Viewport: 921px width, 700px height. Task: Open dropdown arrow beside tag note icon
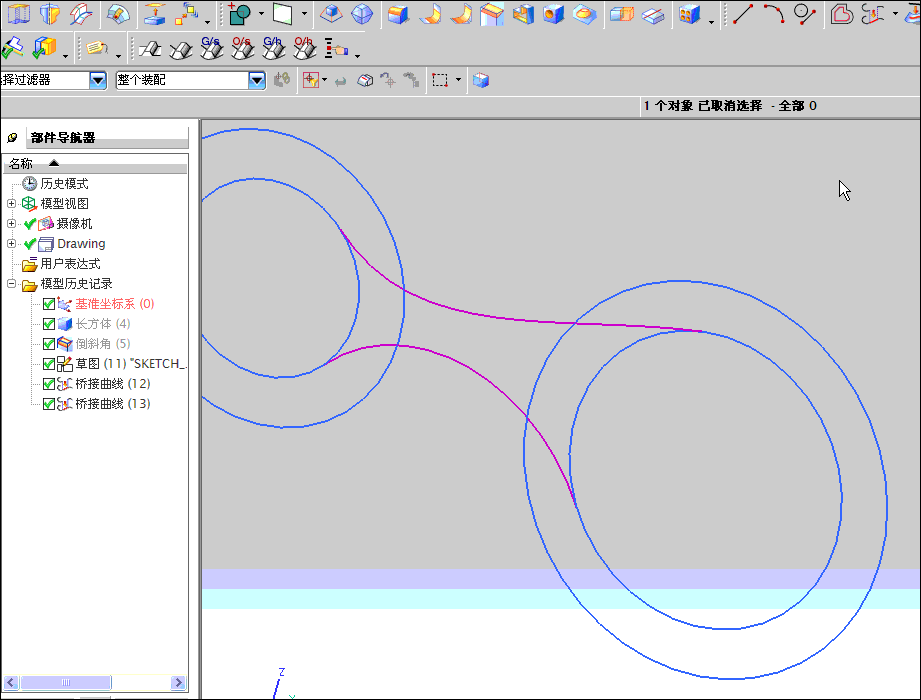[118, 56]
